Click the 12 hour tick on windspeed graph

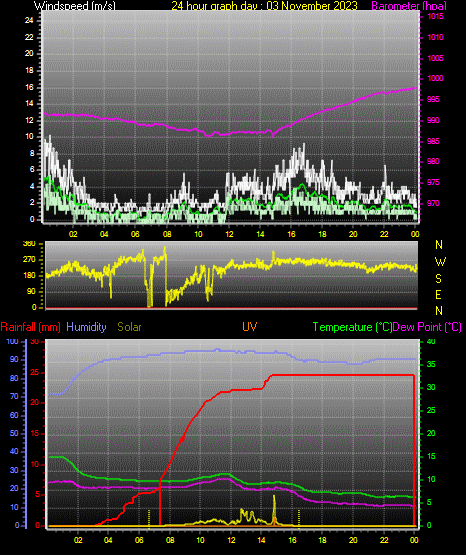click(x=229, y=234)
